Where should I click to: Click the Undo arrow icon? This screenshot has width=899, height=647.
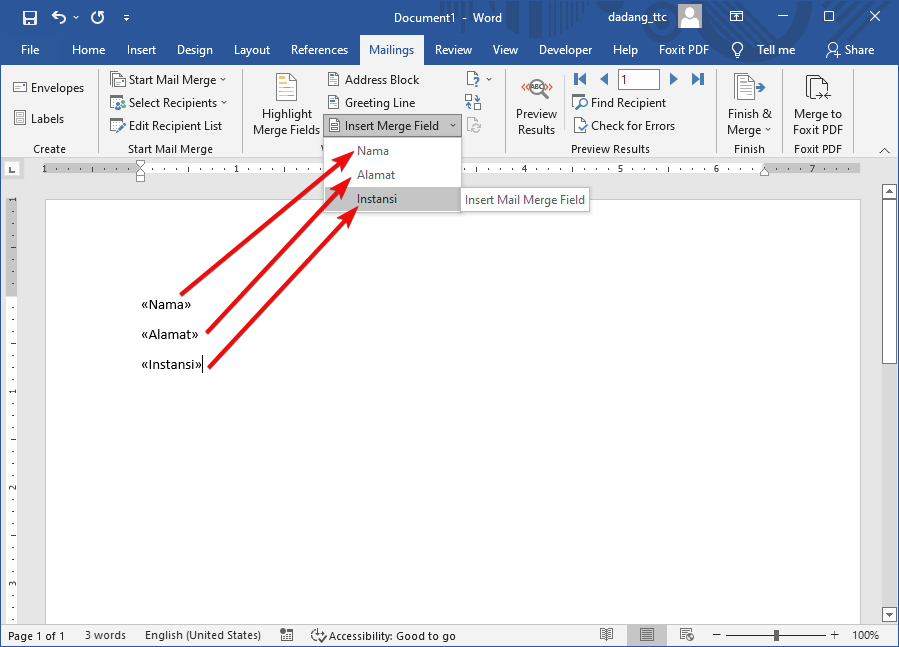coord(59,18)
